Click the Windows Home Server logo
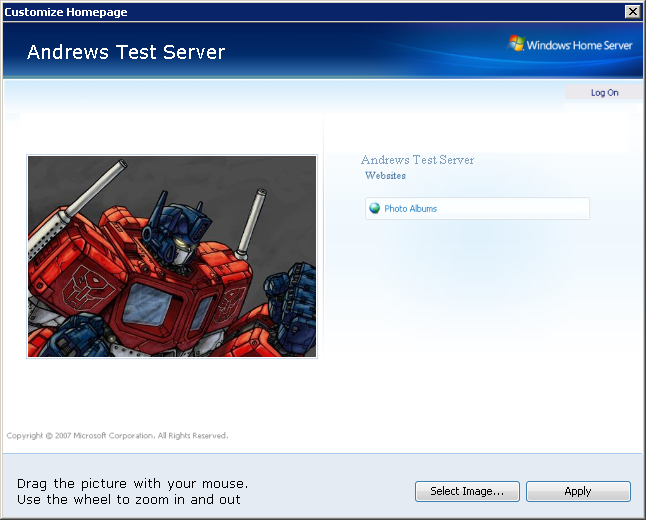 [570, 44]
